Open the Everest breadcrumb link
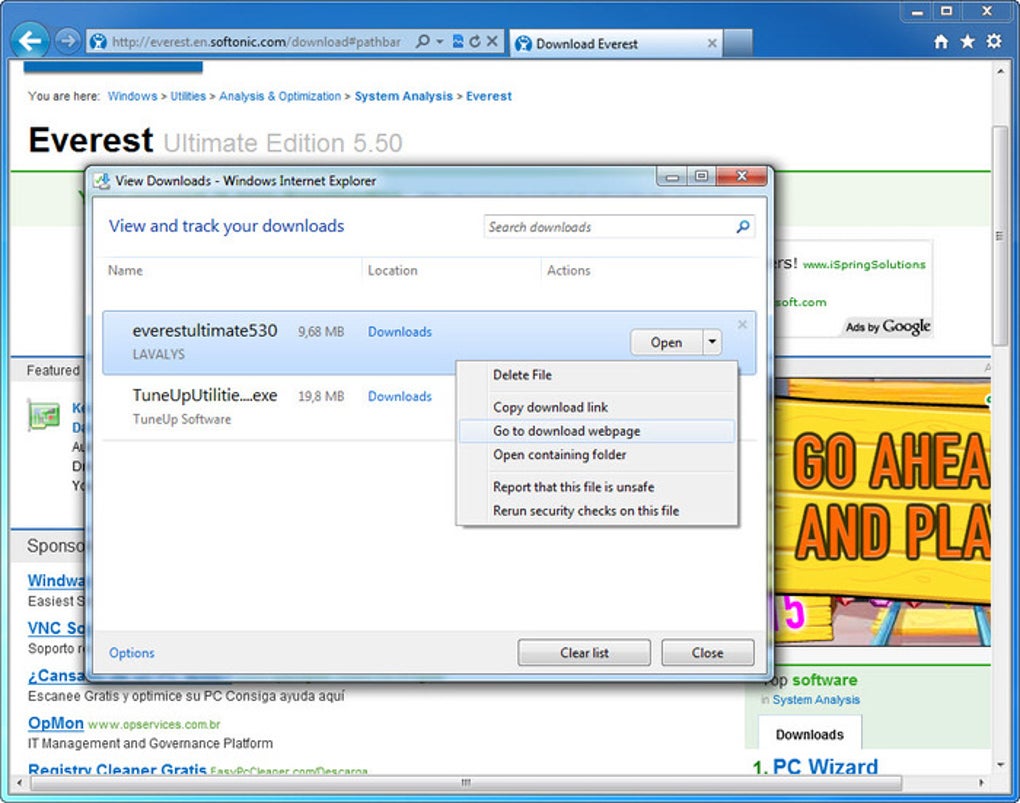 (x=489, y=96)
